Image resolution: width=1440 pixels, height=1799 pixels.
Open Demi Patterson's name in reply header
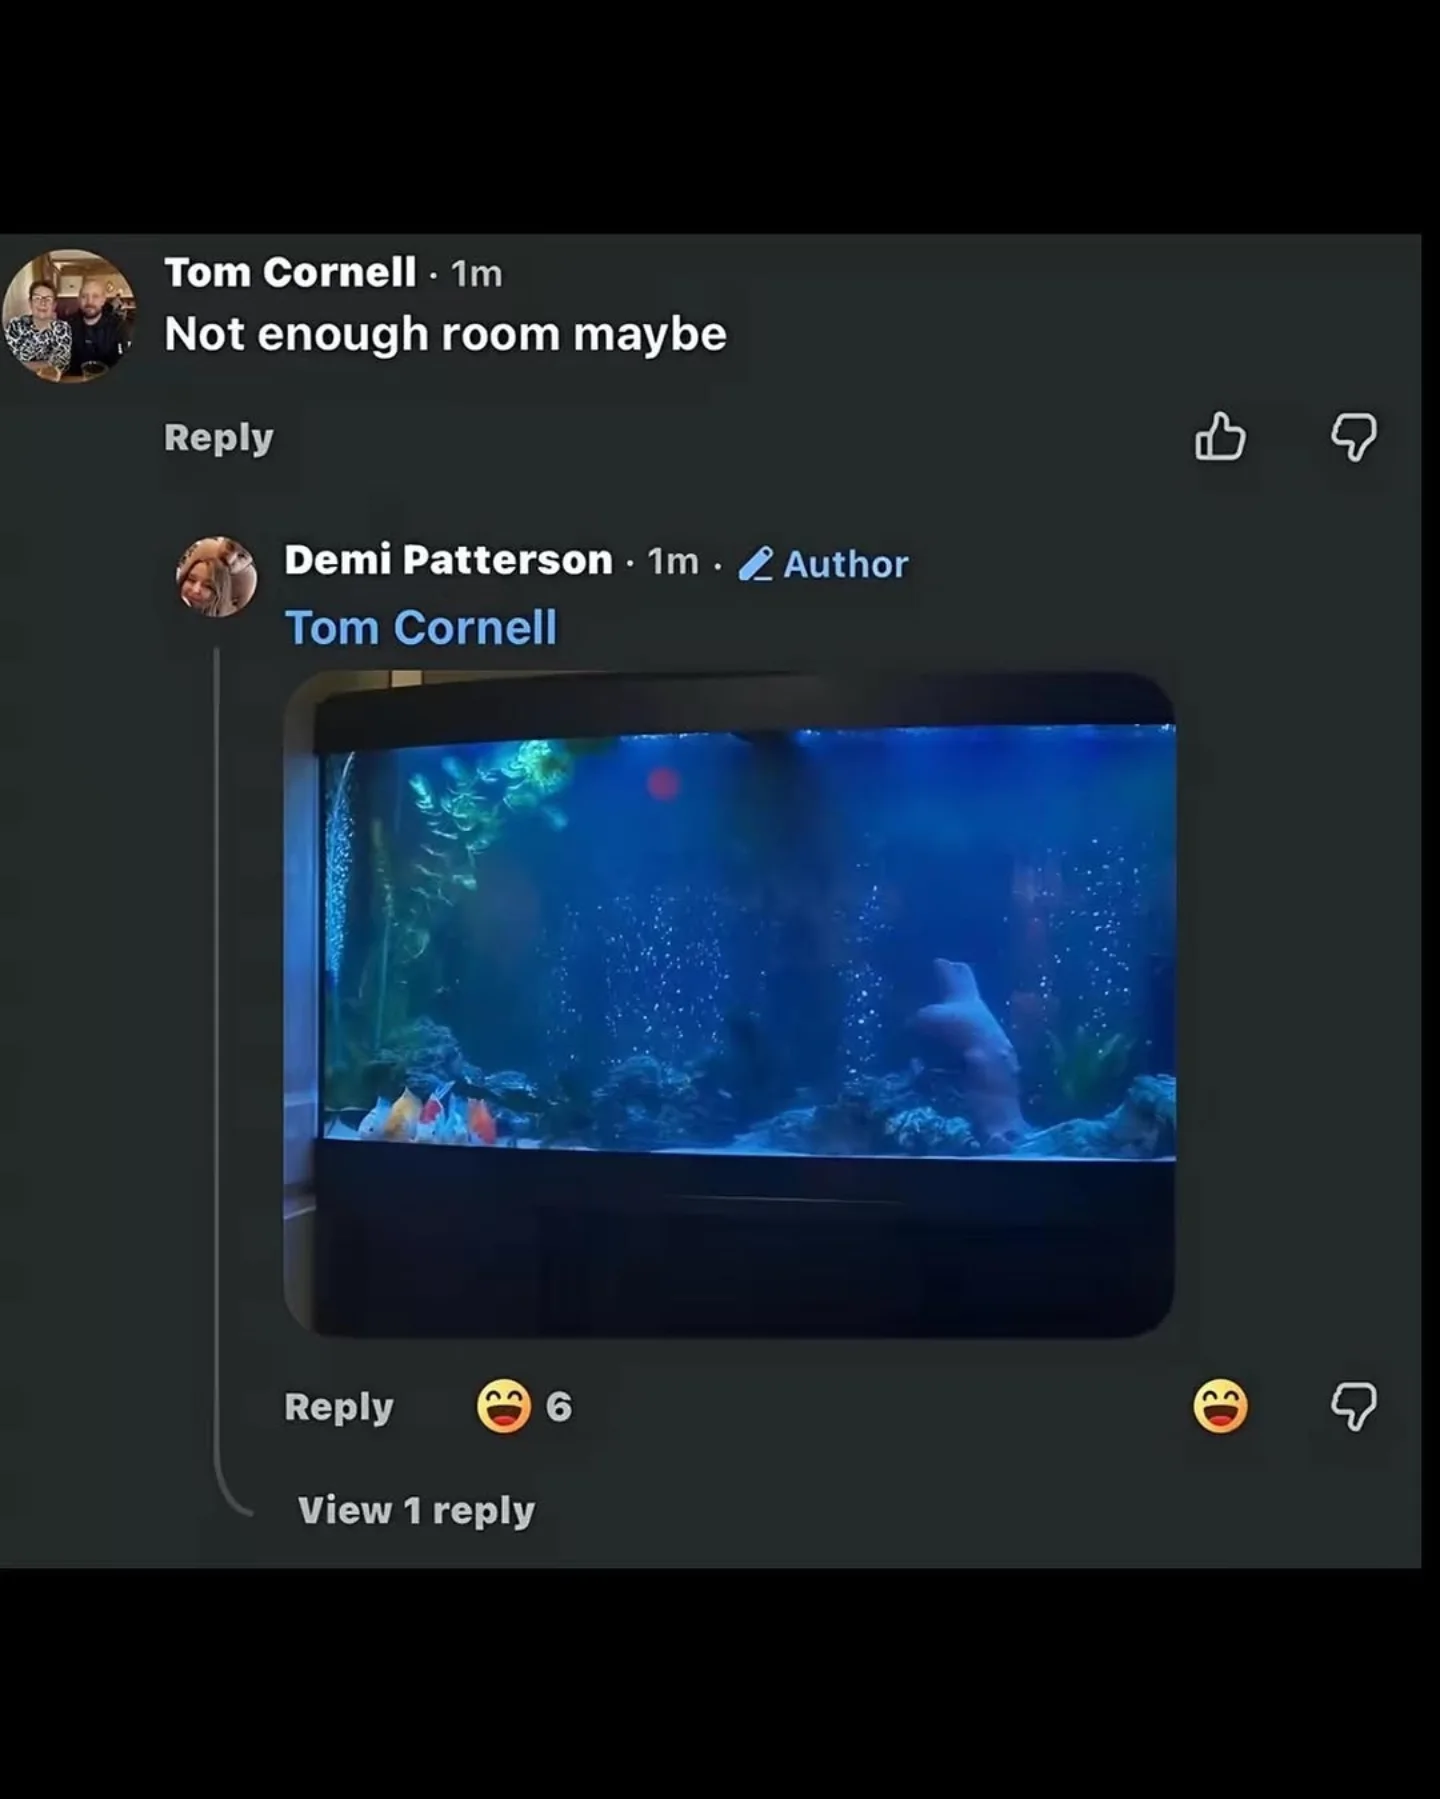[448, 560]
